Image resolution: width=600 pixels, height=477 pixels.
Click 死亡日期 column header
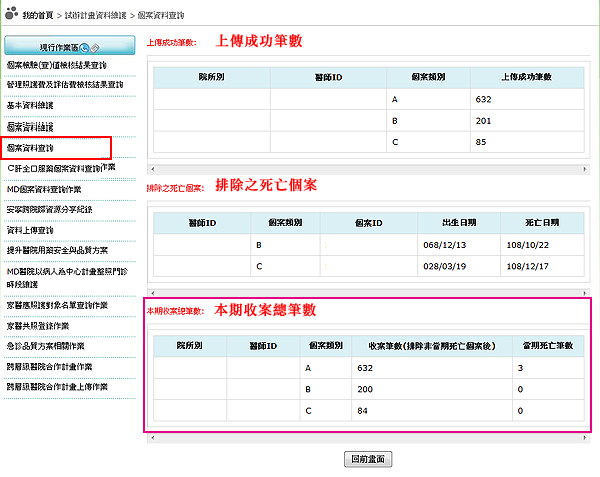540,221
